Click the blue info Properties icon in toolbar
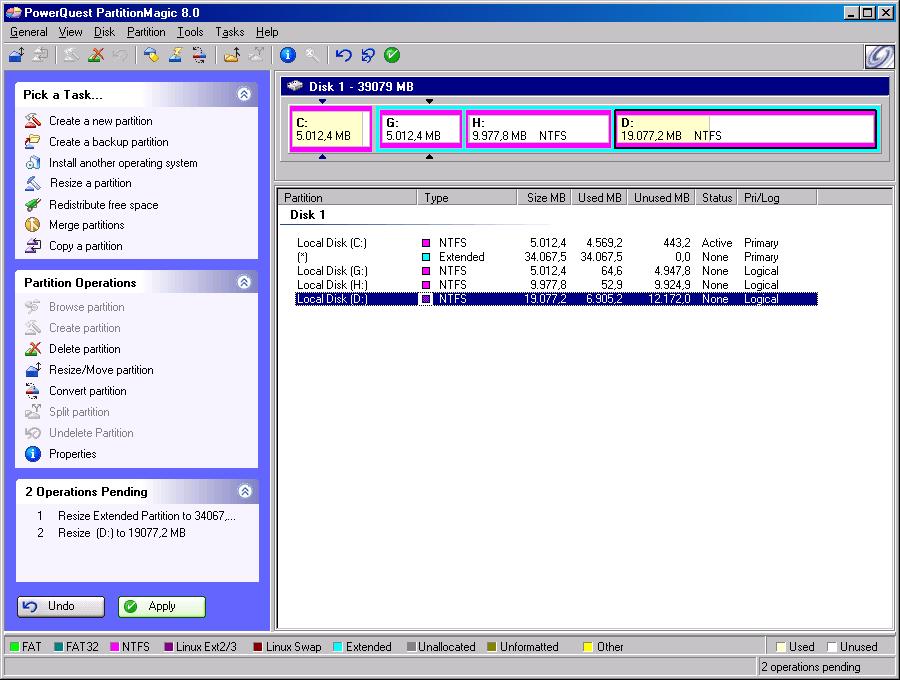Image resolution: width=900 pixels, height=680 pixels. (288, 55)
